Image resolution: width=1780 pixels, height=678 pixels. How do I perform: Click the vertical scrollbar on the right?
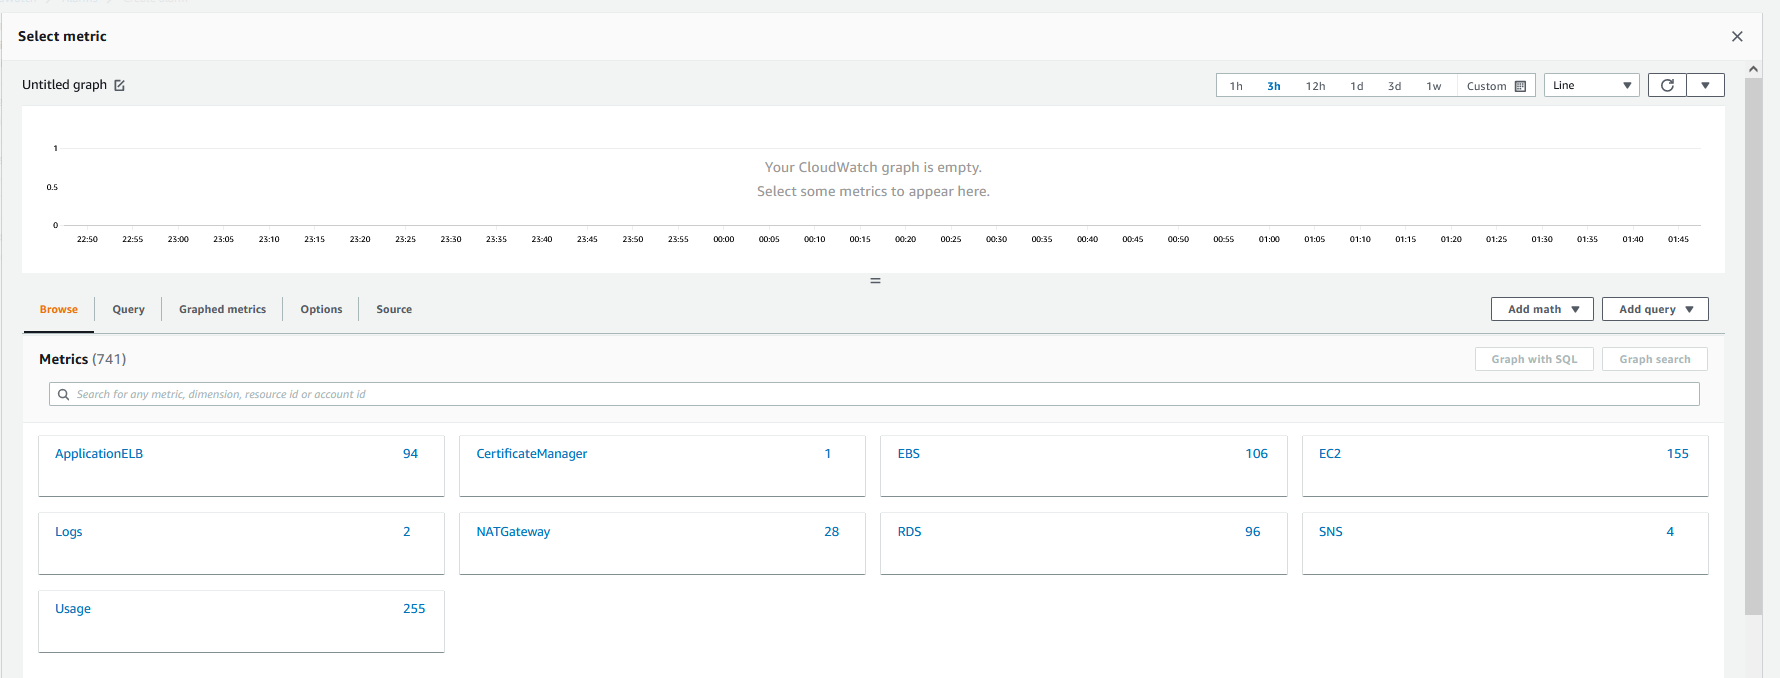coord(1753,340)
